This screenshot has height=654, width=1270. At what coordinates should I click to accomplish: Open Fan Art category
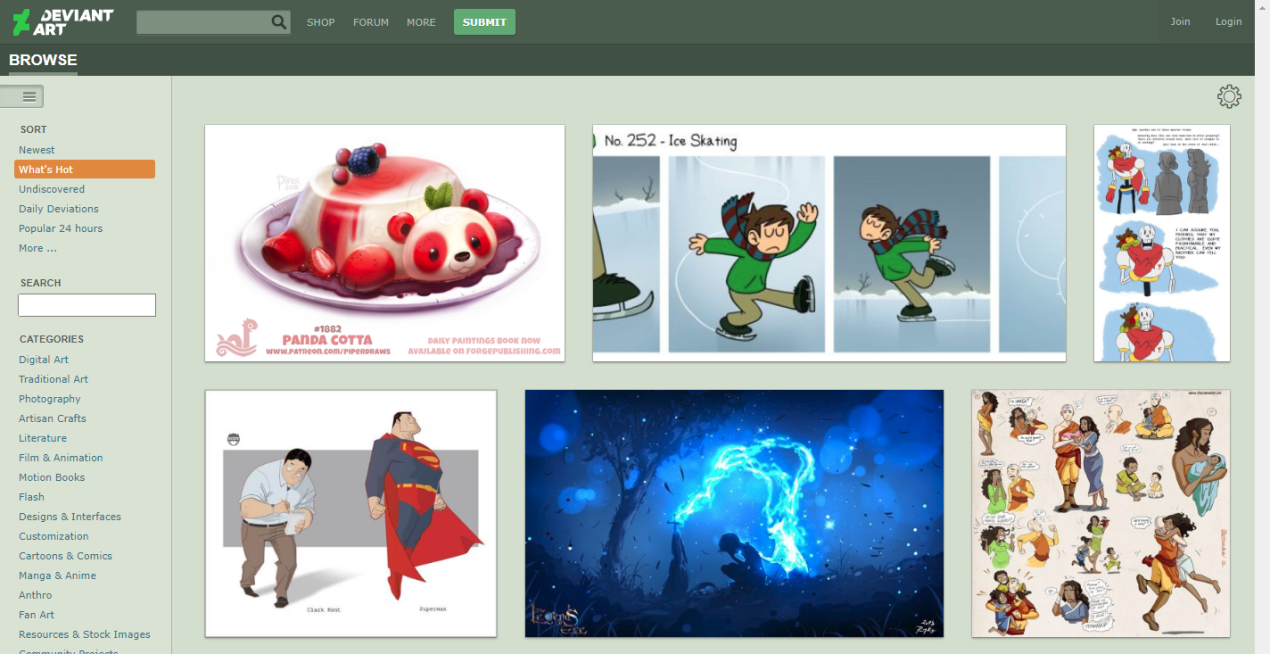click(37, 615)
